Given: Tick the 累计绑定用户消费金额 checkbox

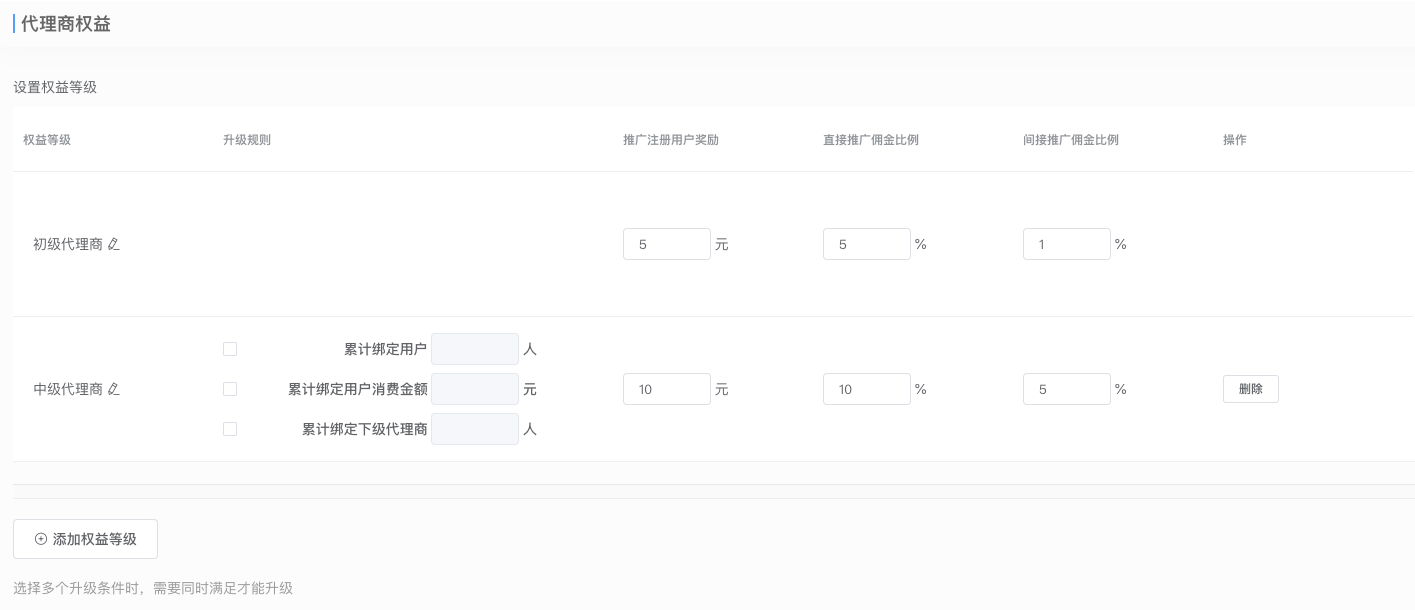Looking at the screenshot, I should click(x=230, y=389).
